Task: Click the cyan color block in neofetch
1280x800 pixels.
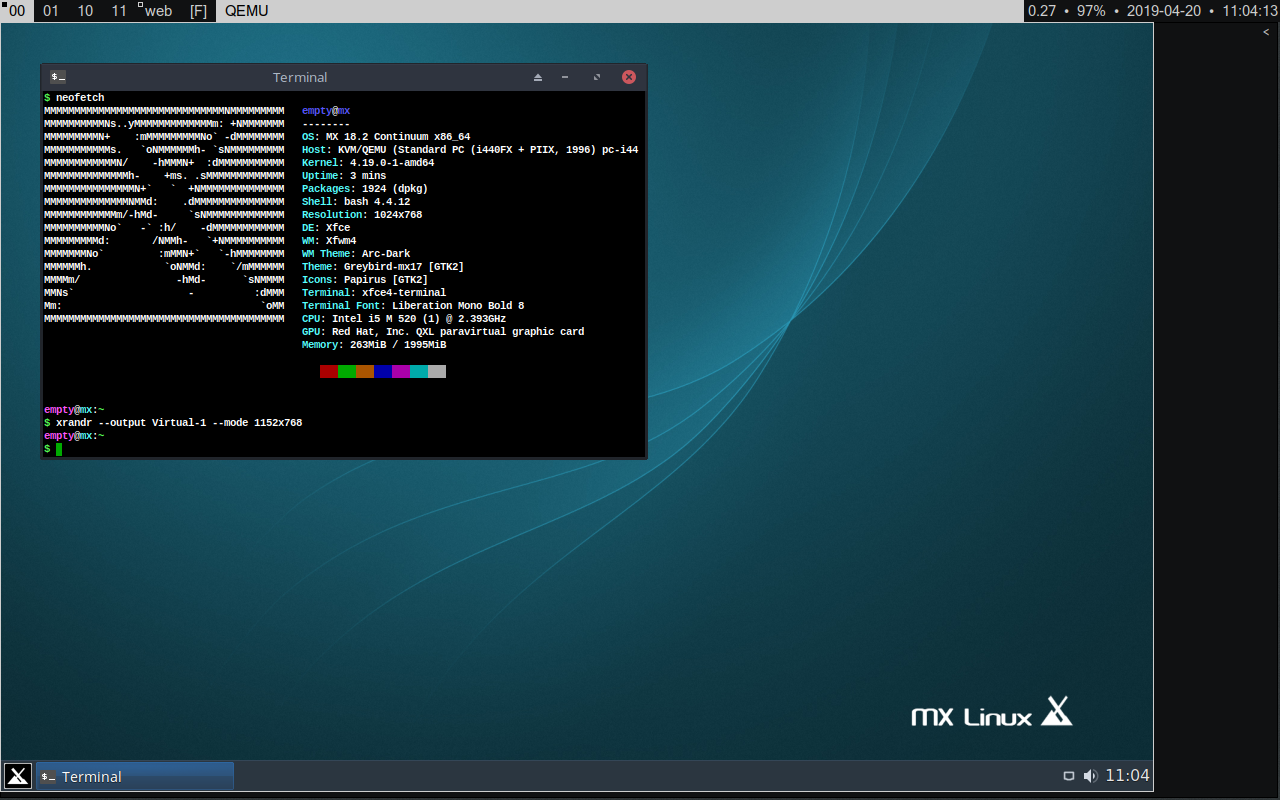Action: [x=419, y=371]
